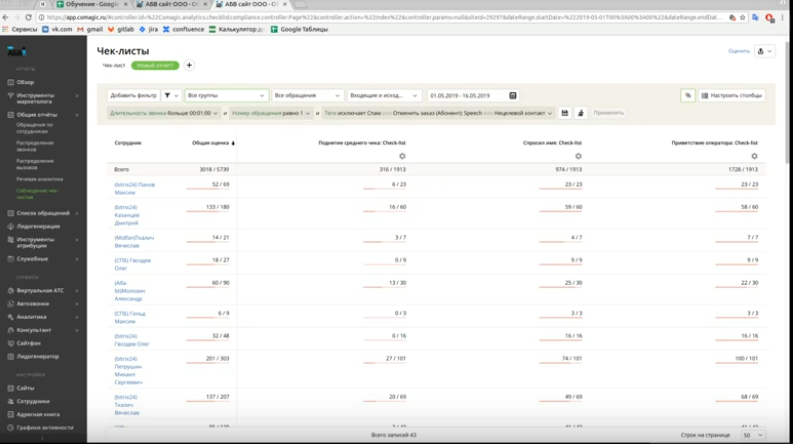793x444 pixels.
Task: Sort by Общая оценка column arrow
Action: click(233, 143)
